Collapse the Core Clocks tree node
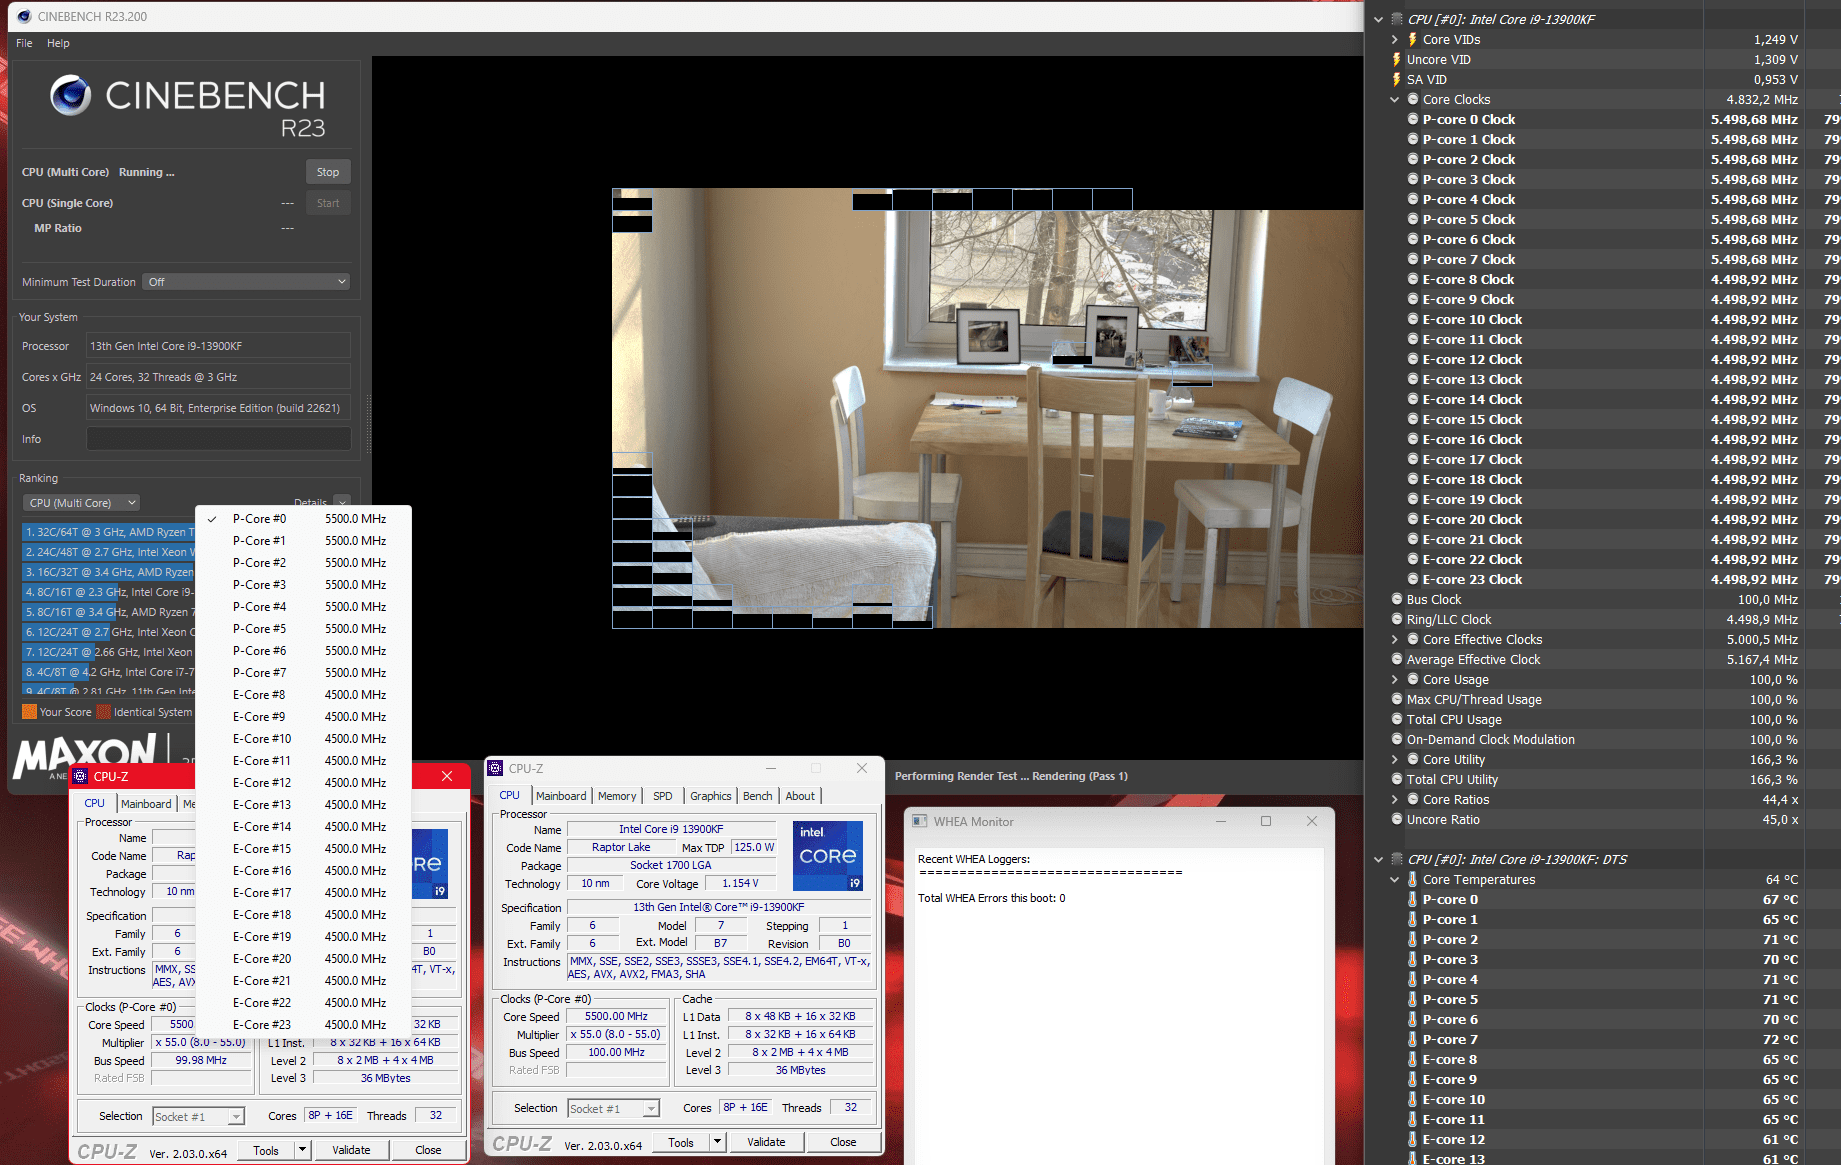The image size is (1841, 1165). pyautogui.click(x=1395, y=99)
